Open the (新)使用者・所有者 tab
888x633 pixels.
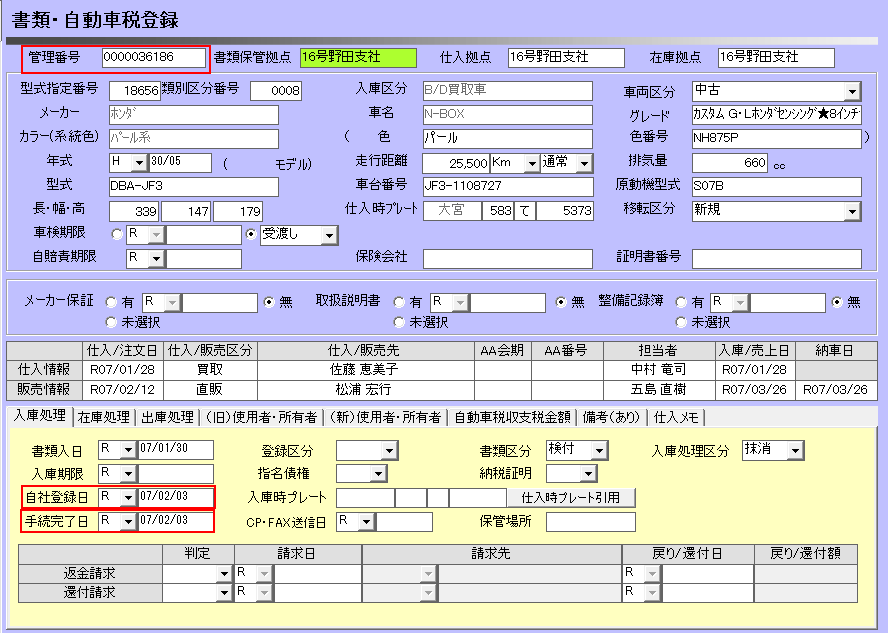pos(385,417)
